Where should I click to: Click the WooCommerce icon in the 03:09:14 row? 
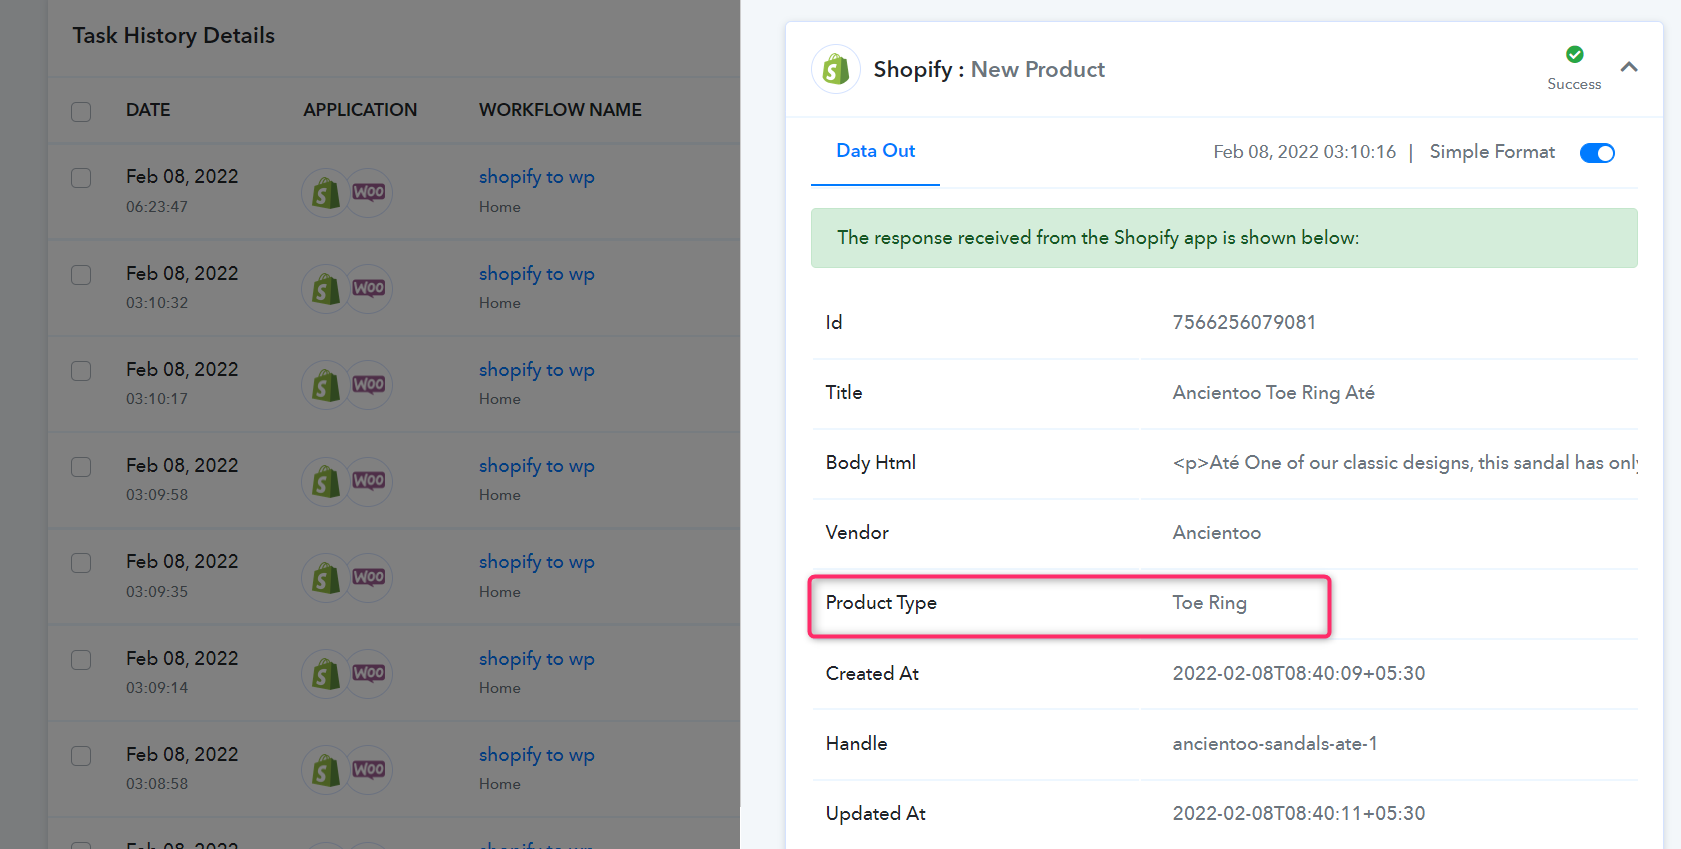(x=369, y=674)
